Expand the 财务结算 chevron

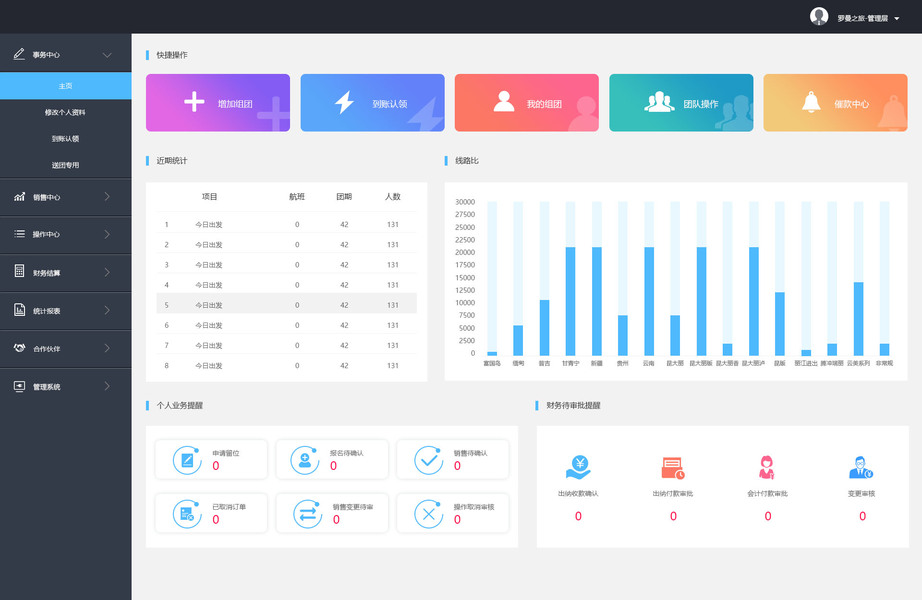(107, 272)
